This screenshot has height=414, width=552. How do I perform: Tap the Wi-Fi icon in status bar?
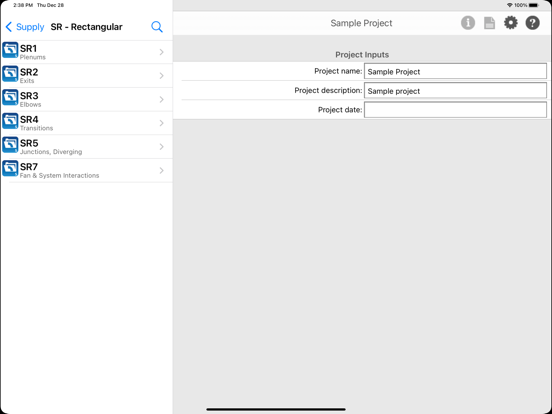[x=510, y=5]
